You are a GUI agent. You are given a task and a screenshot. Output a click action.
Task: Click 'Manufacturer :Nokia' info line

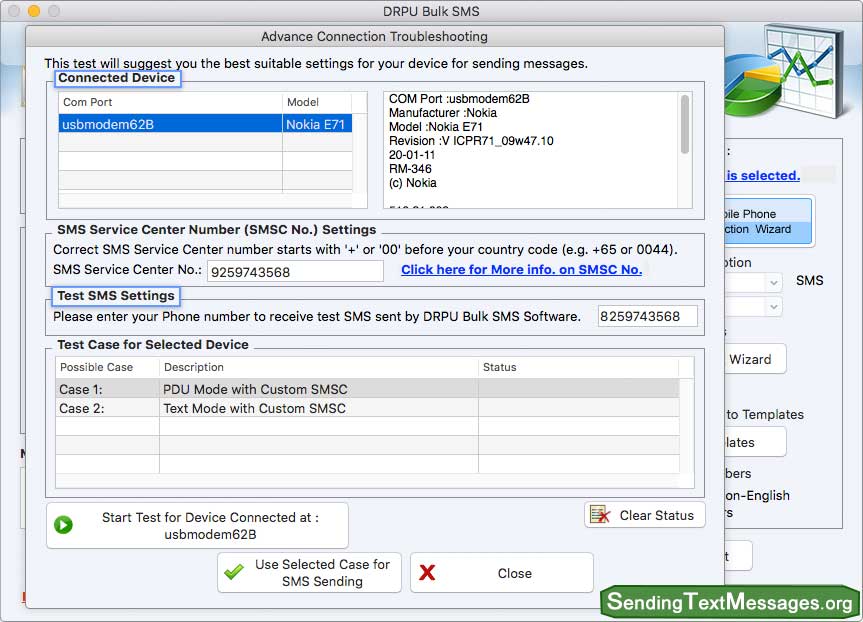[x=443, y=113]
